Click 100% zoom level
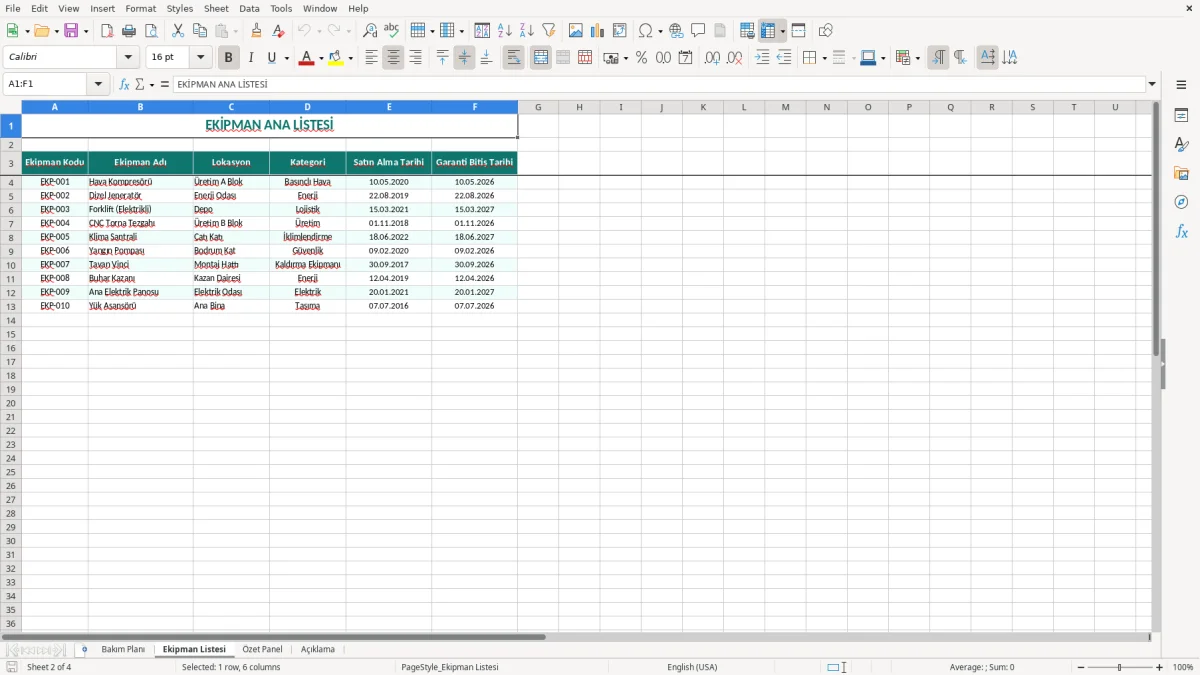 (1183, 667)
